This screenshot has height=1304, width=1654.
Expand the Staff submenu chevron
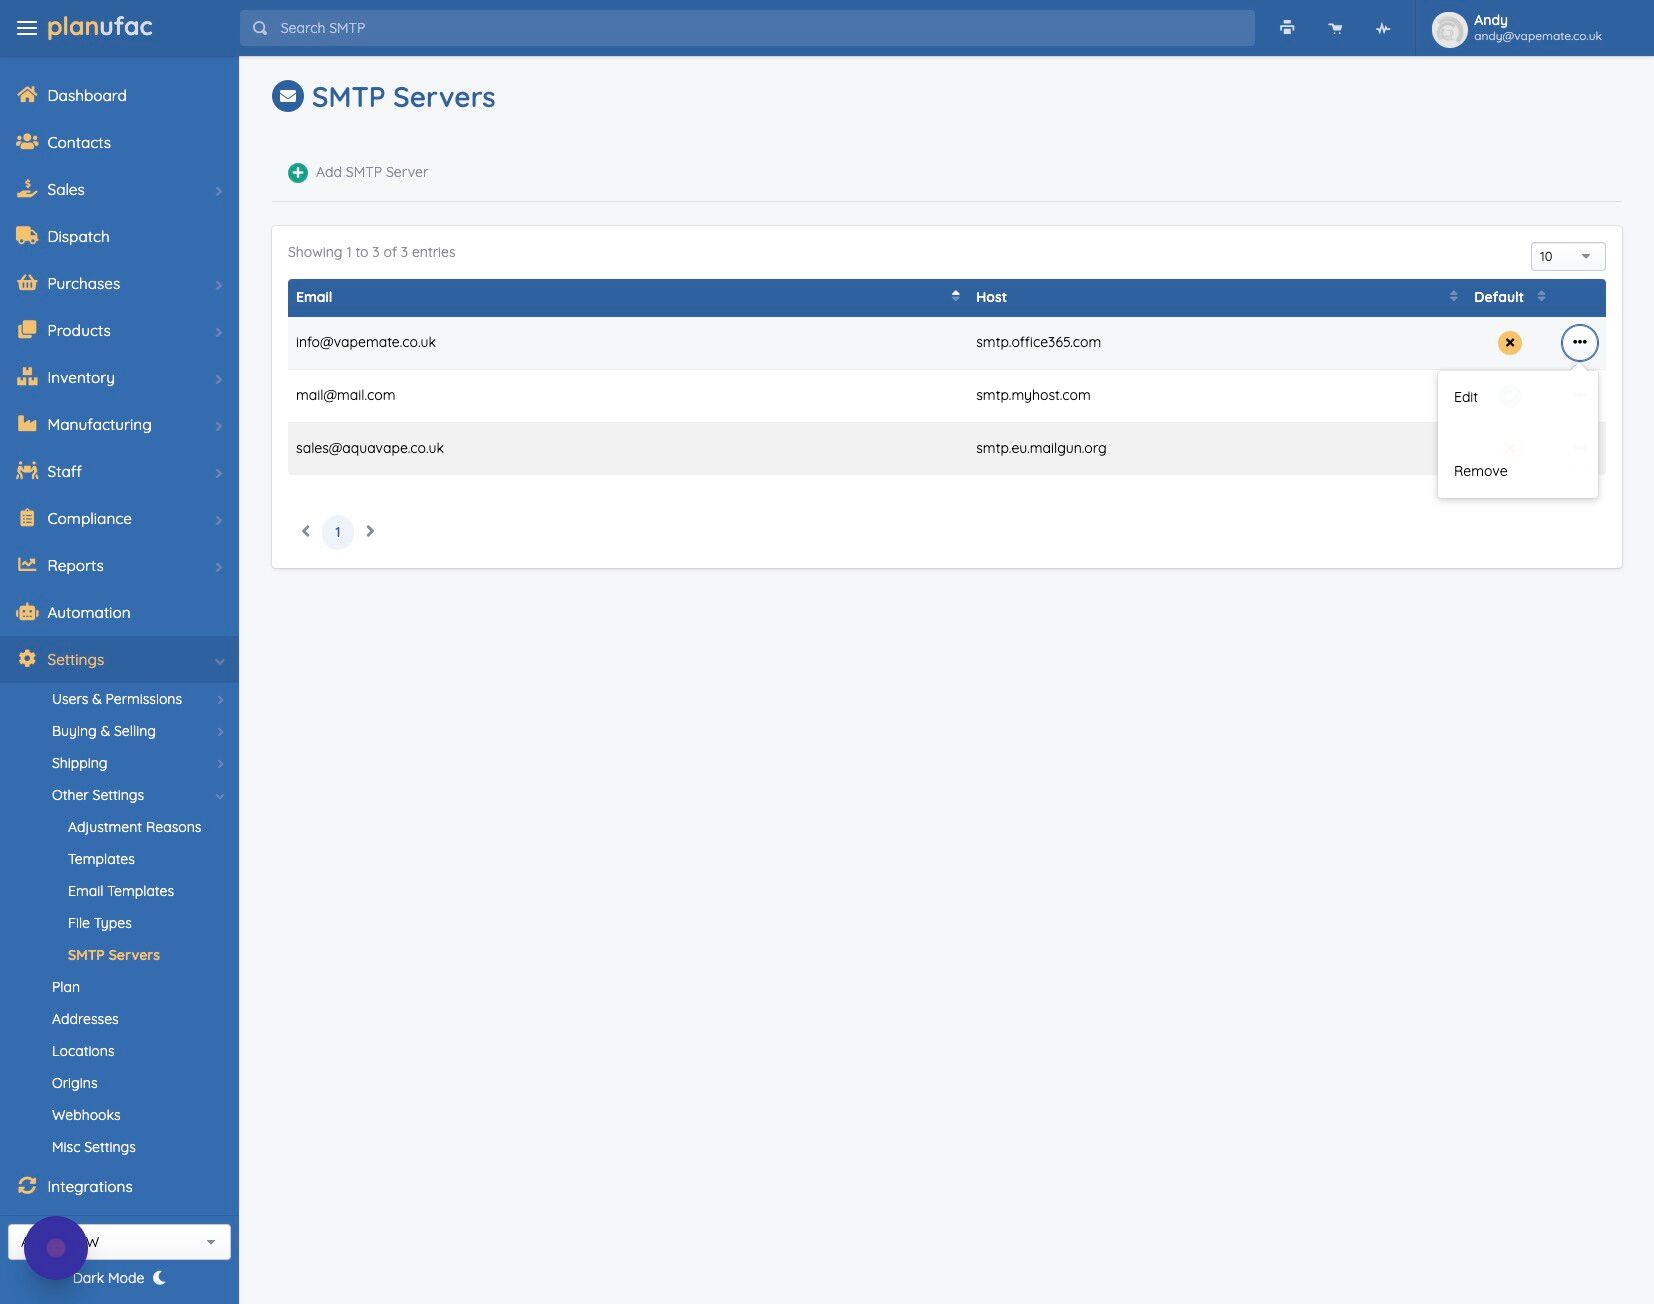218,472
